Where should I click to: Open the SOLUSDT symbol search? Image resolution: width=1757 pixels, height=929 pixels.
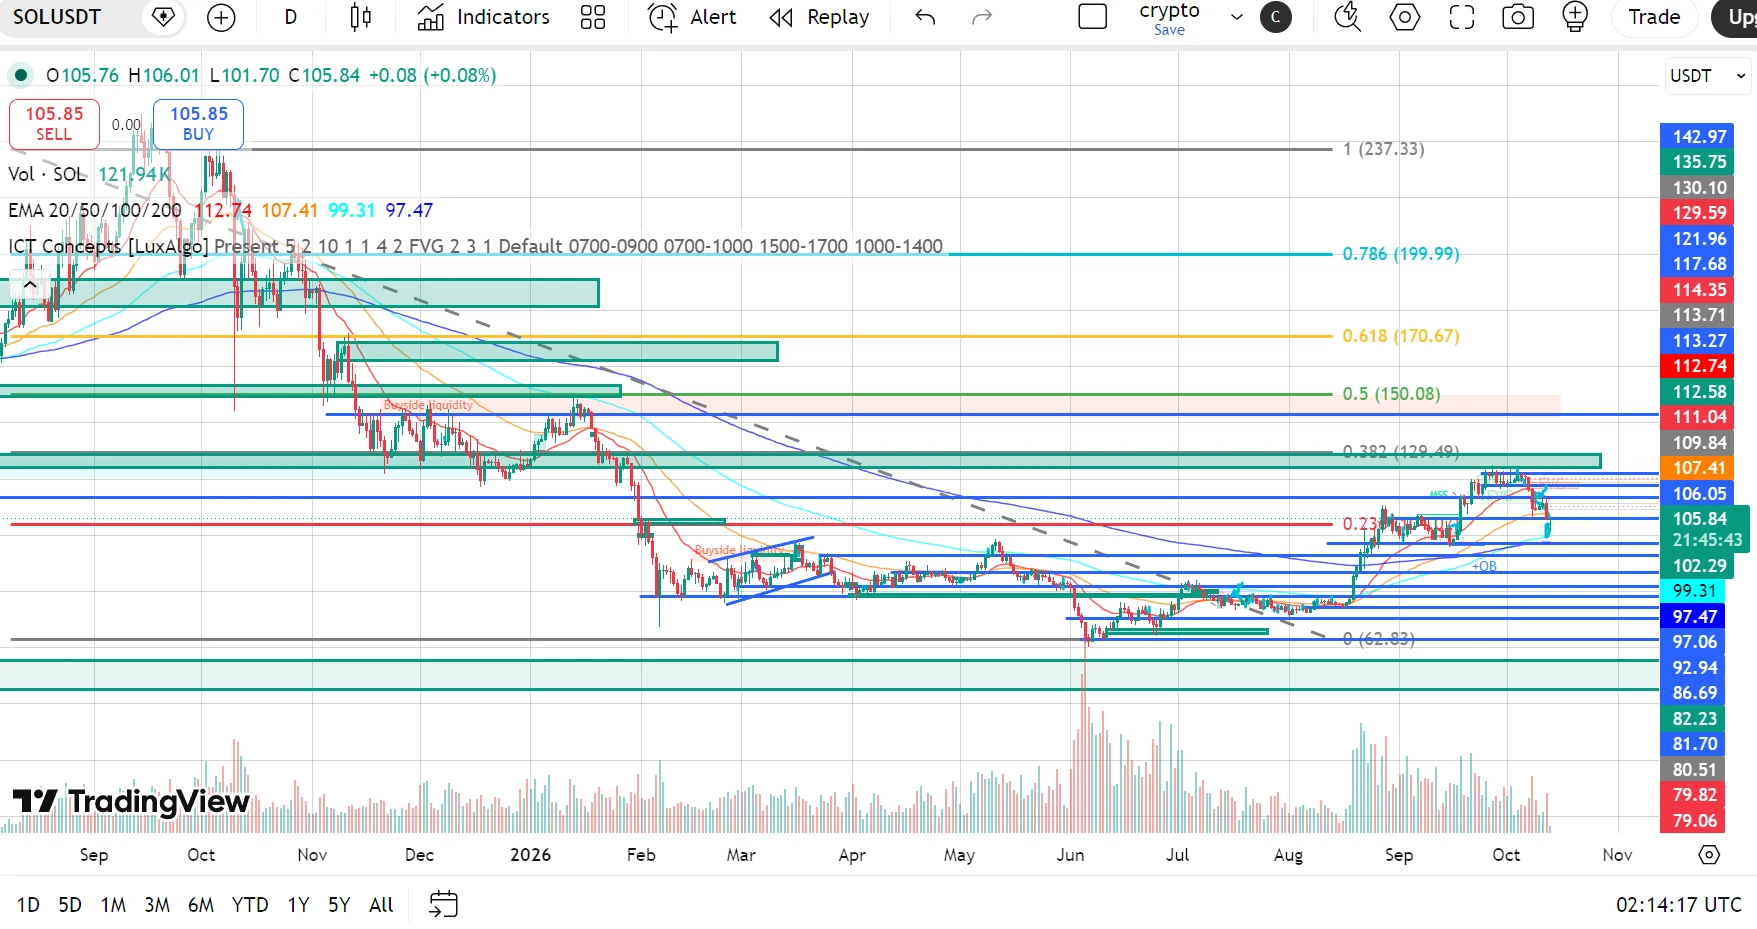coord(57,17)
